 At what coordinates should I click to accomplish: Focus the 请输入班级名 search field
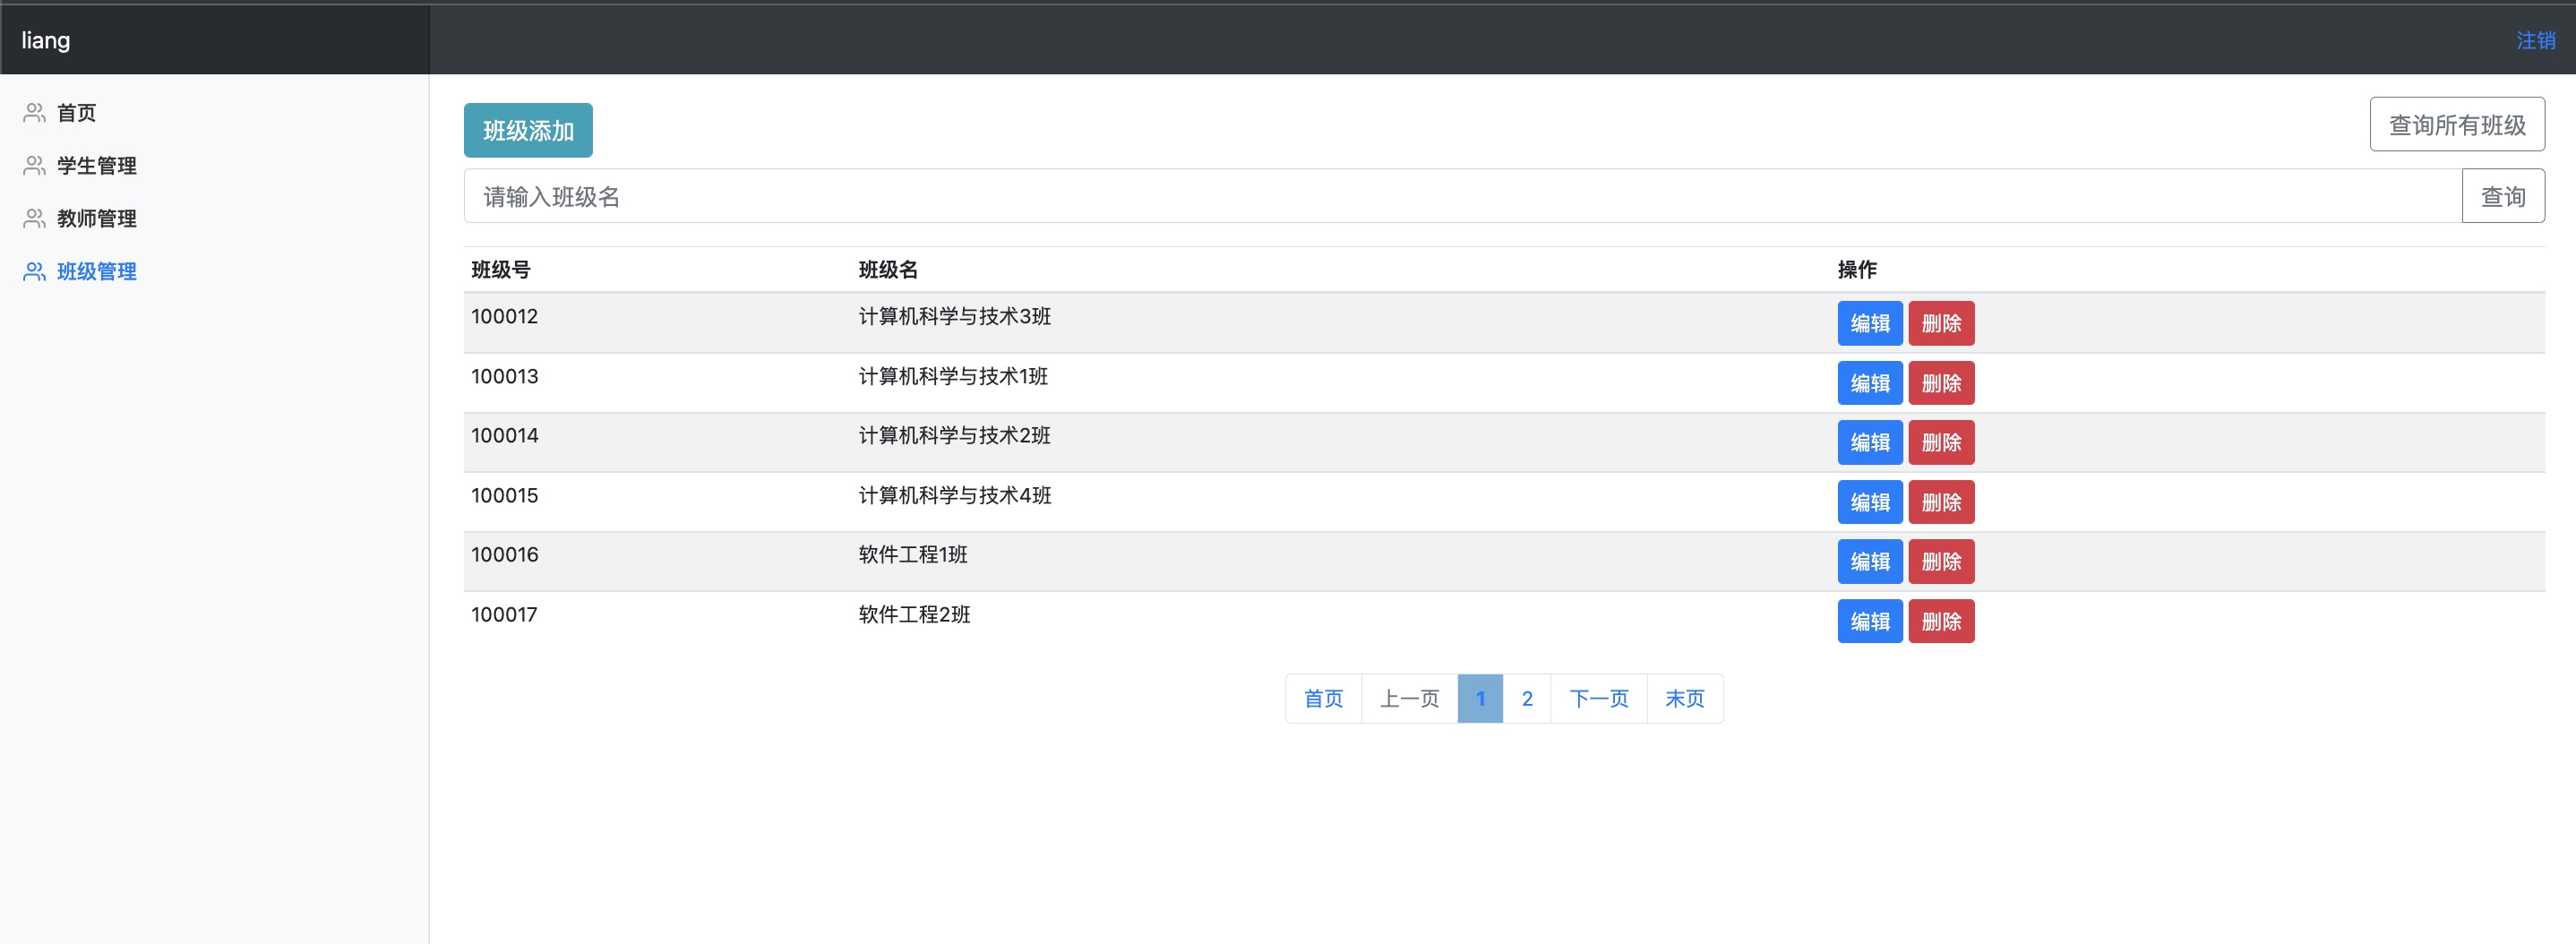1462,196
